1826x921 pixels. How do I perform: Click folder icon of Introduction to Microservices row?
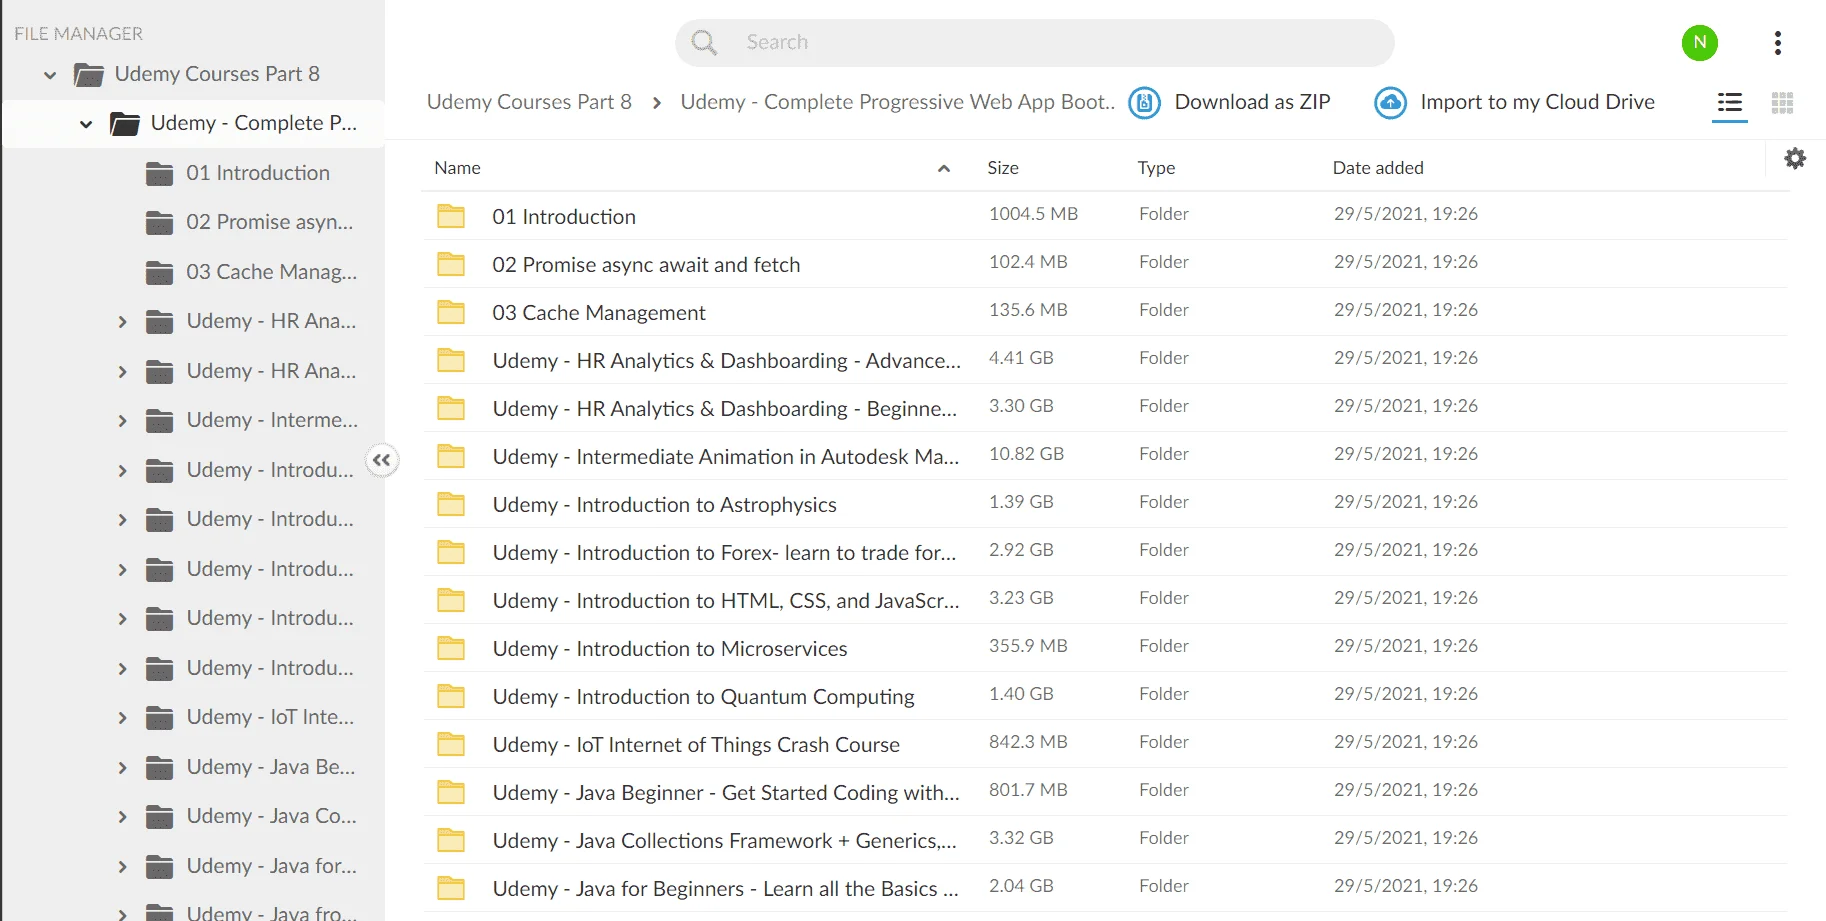[x=451, y=648]
